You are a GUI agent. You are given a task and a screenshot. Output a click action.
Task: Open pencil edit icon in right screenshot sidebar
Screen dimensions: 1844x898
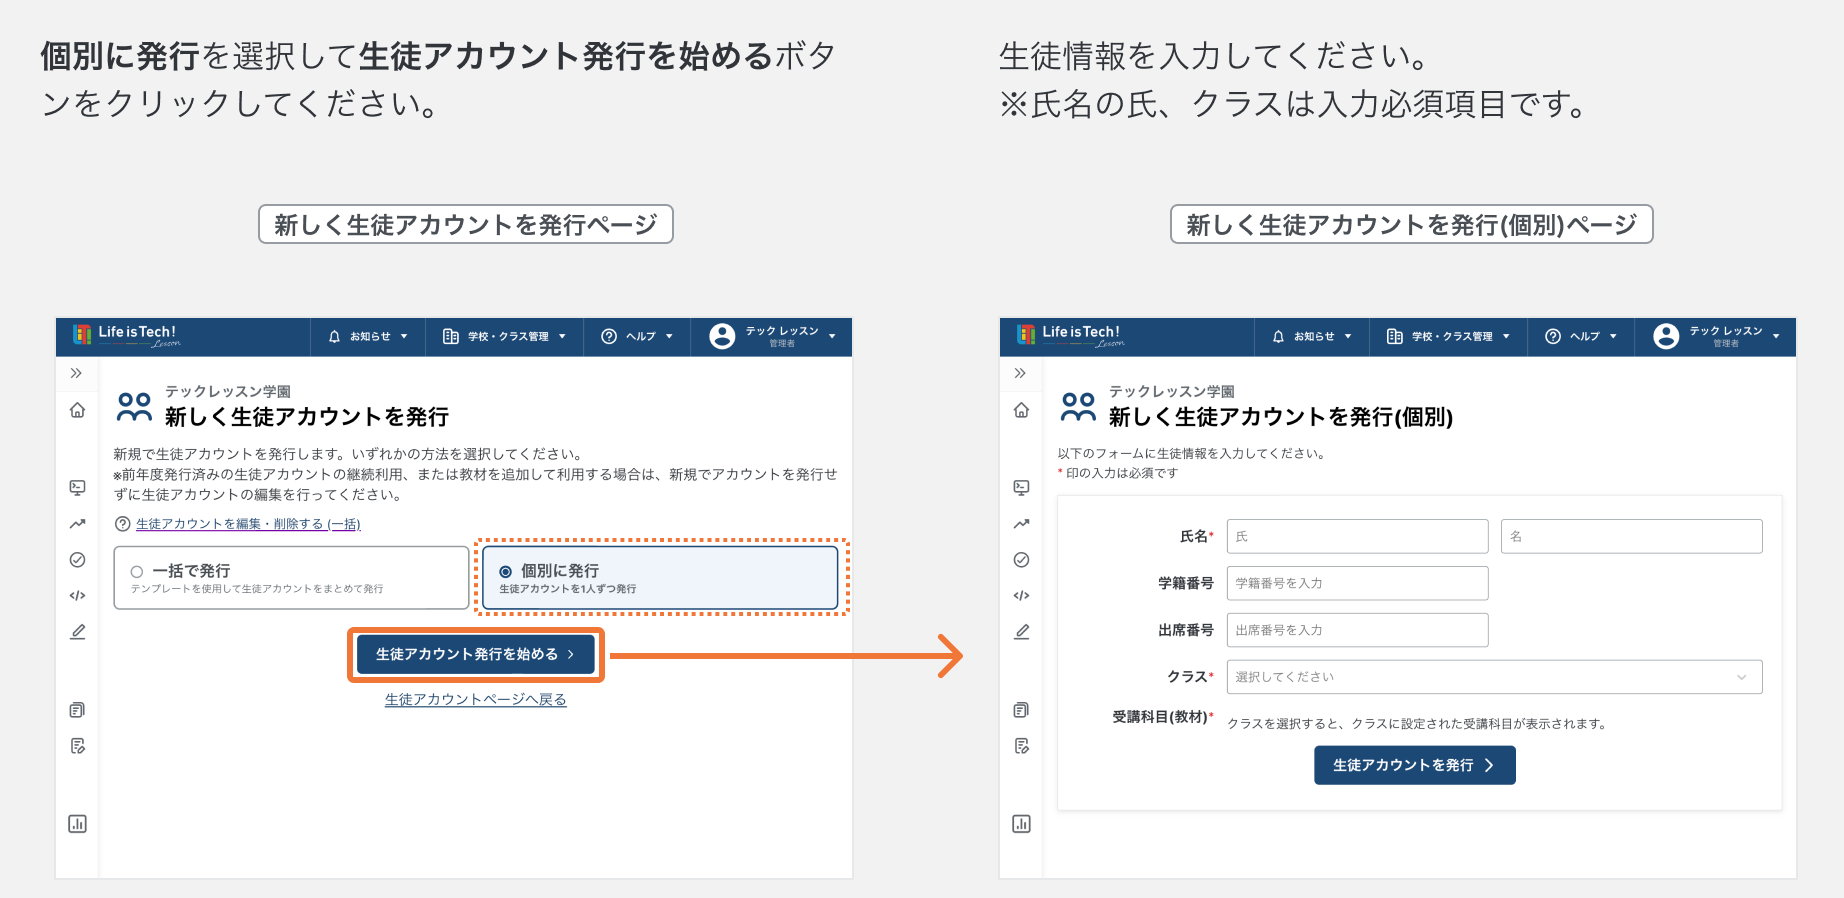[x=1021, y=632]
